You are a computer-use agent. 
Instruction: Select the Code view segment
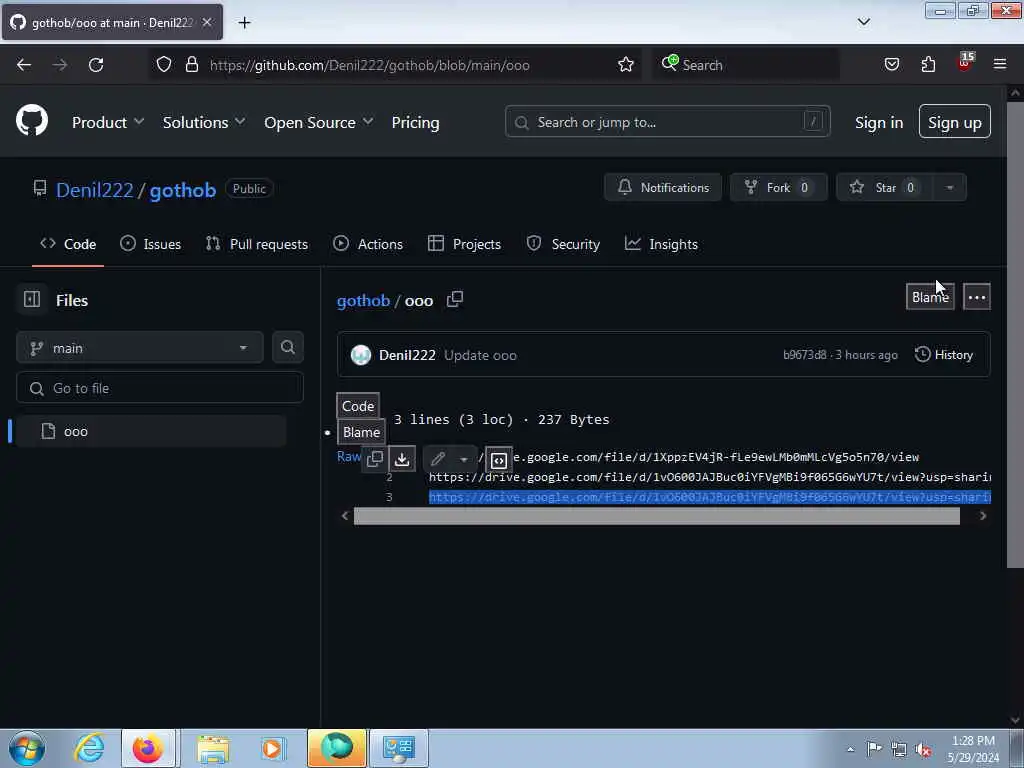click(x=358, y=406)
